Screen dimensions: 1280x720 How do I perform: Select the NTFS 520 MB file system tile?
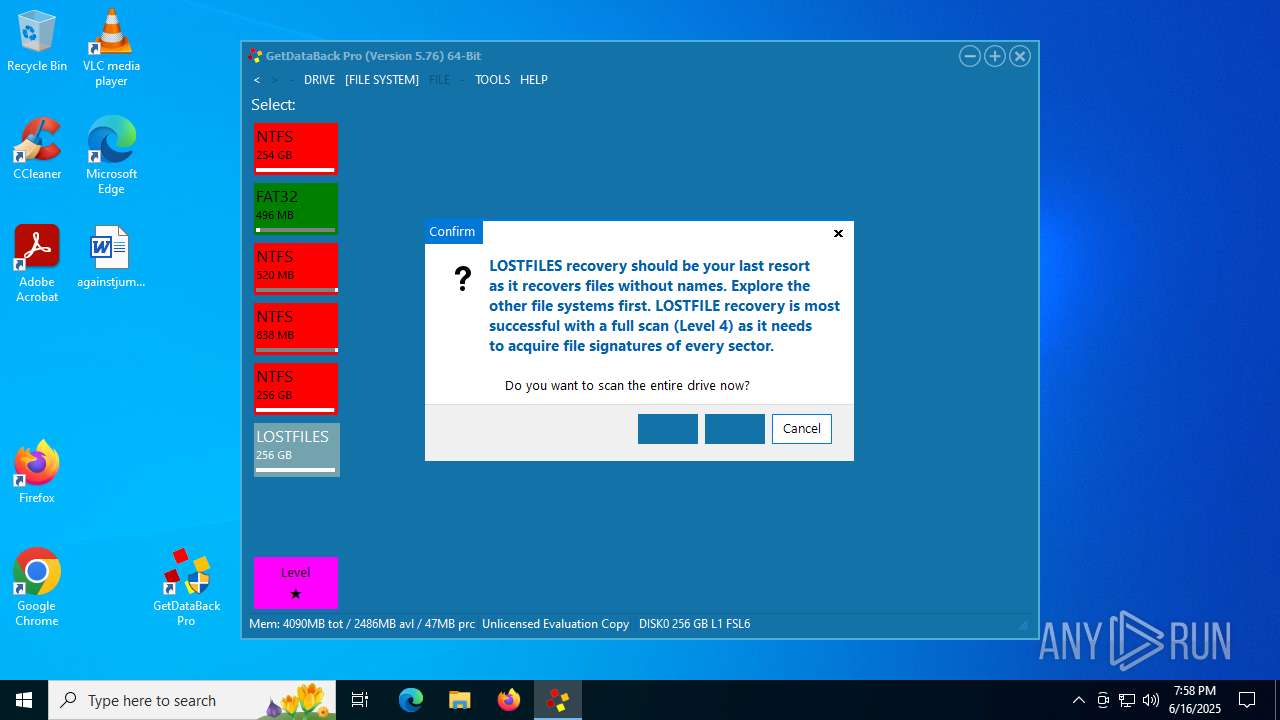(x=296, y=269)
